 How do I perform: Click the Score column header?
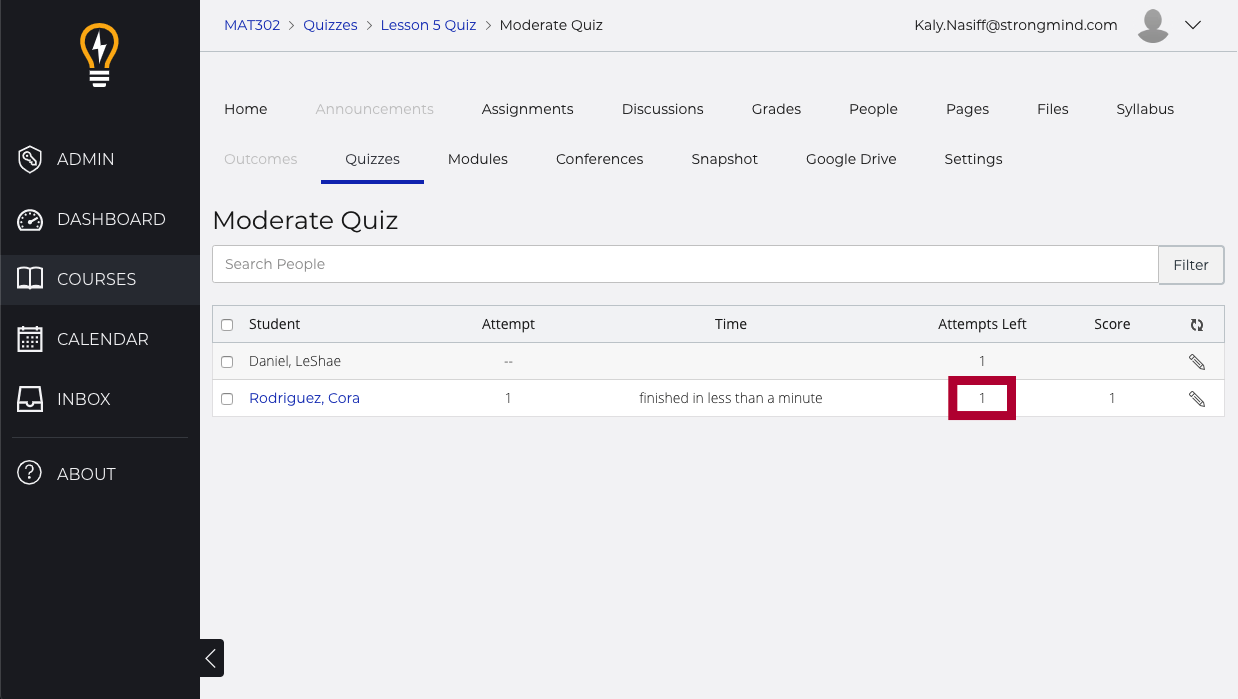click(x=1112, y=324)
